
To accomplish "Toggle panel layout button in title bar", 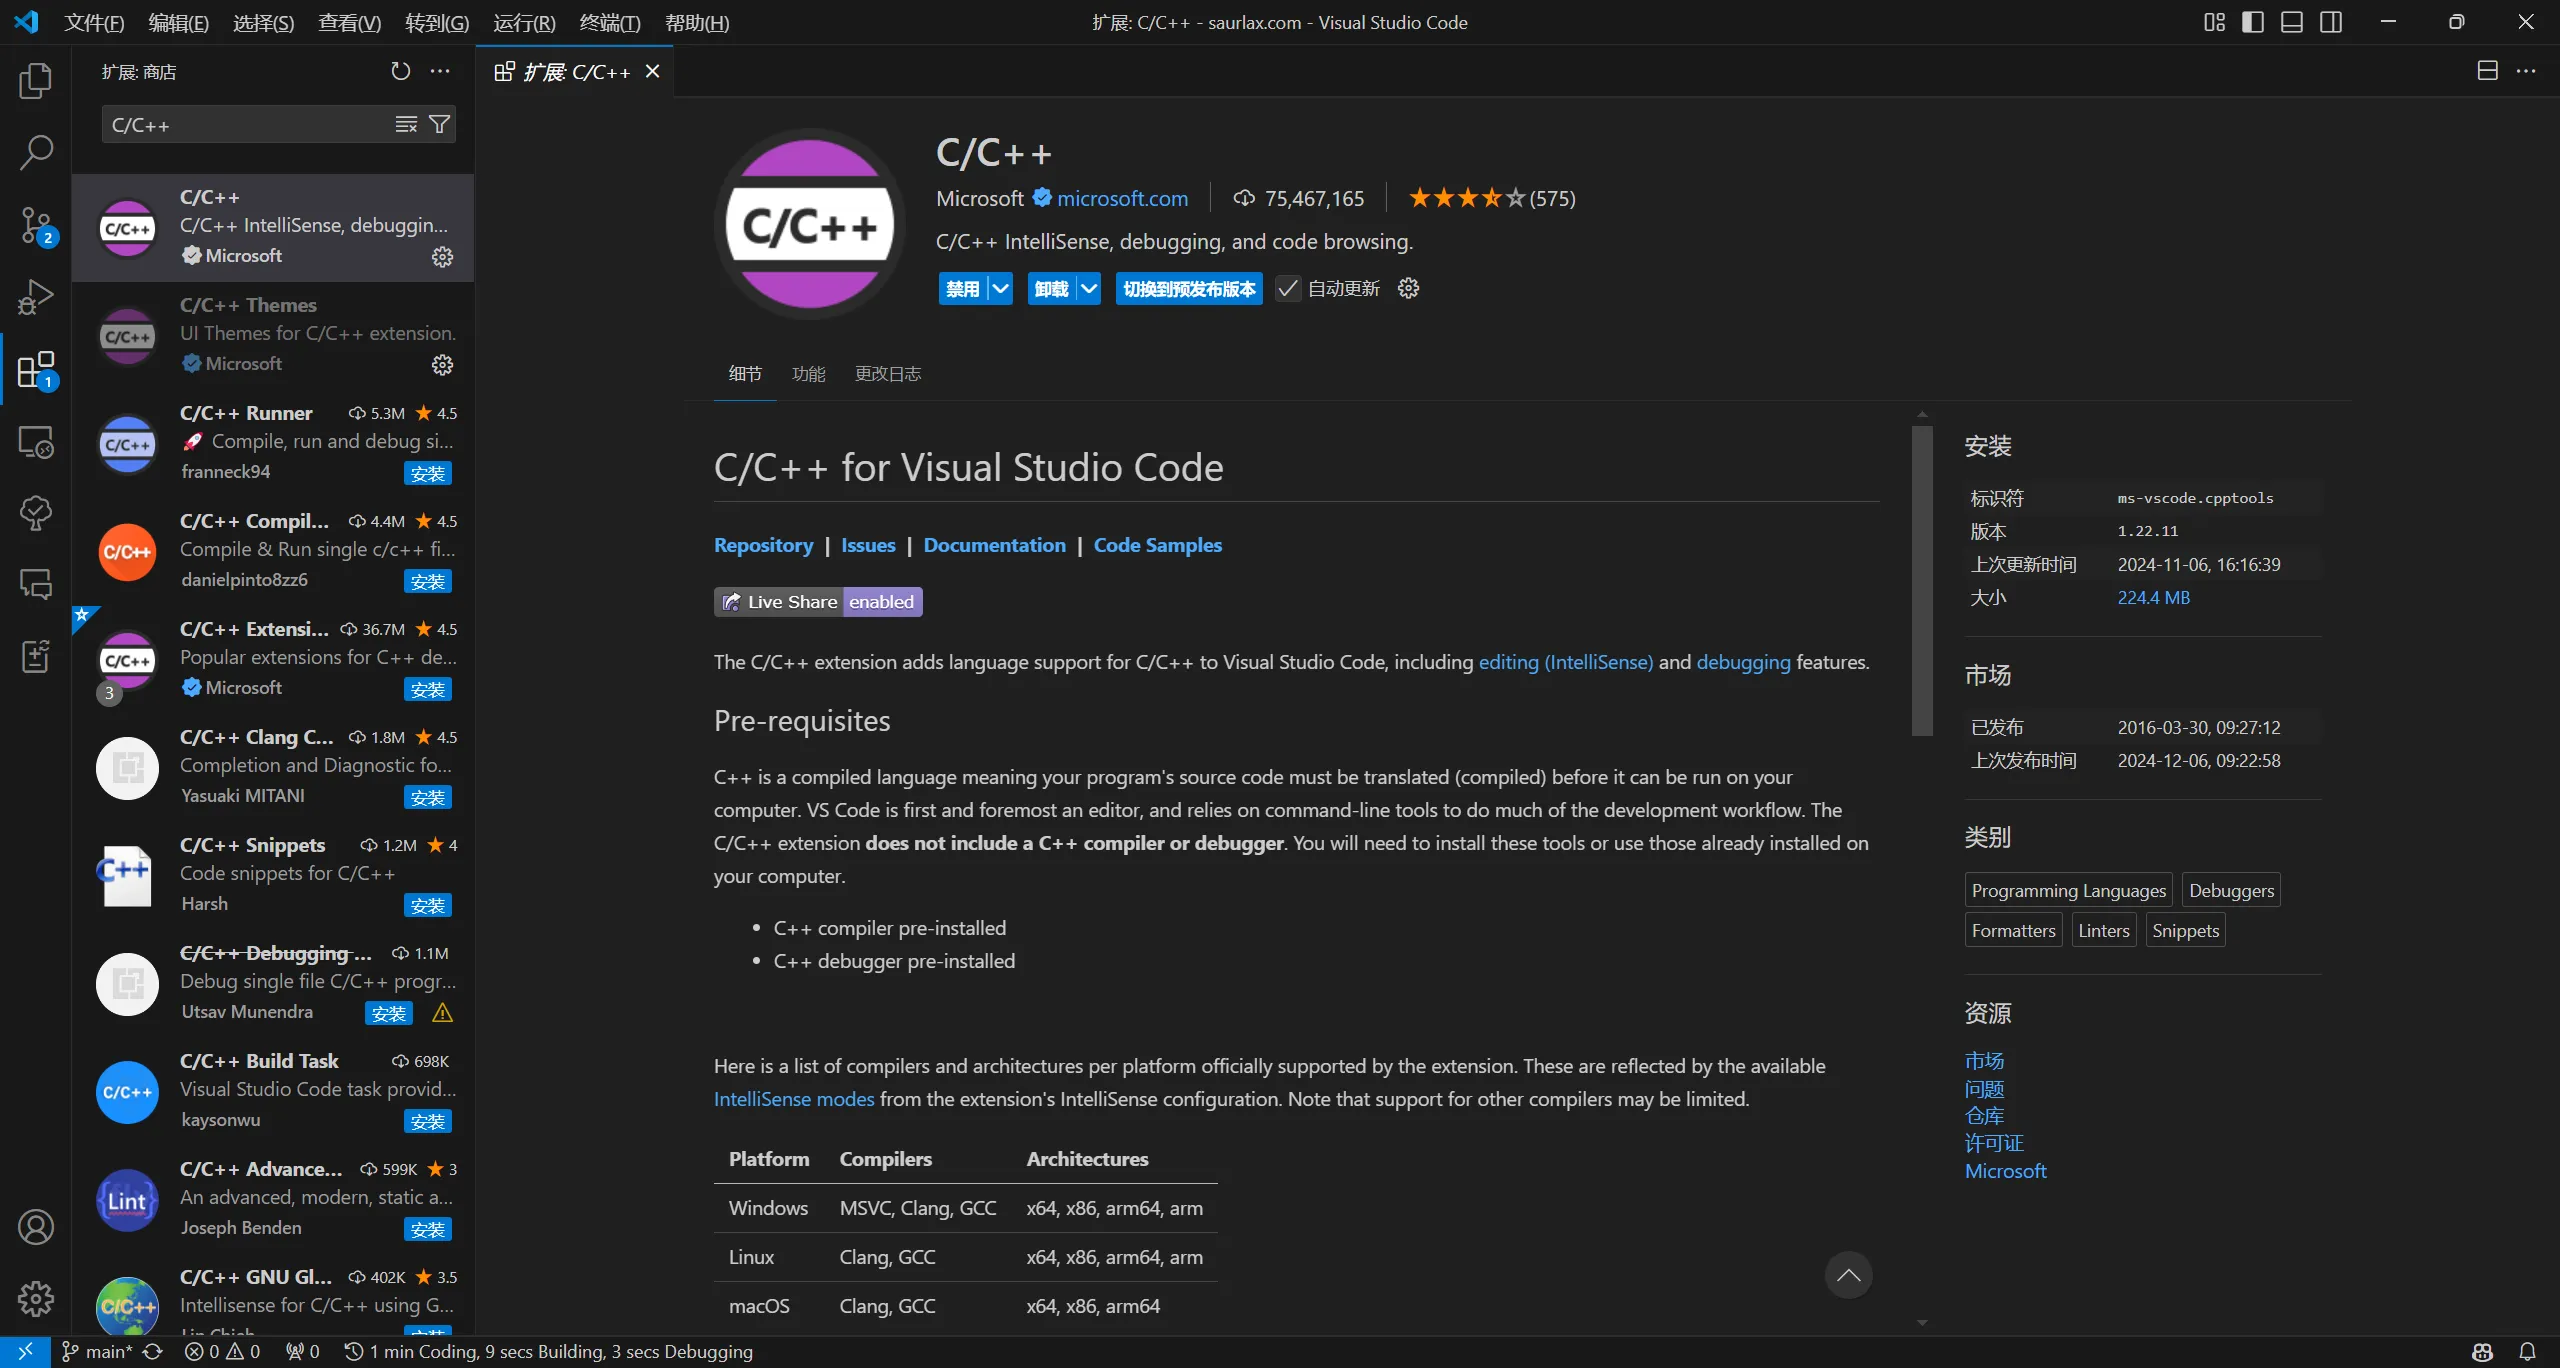I will [x=2292, y=22].
